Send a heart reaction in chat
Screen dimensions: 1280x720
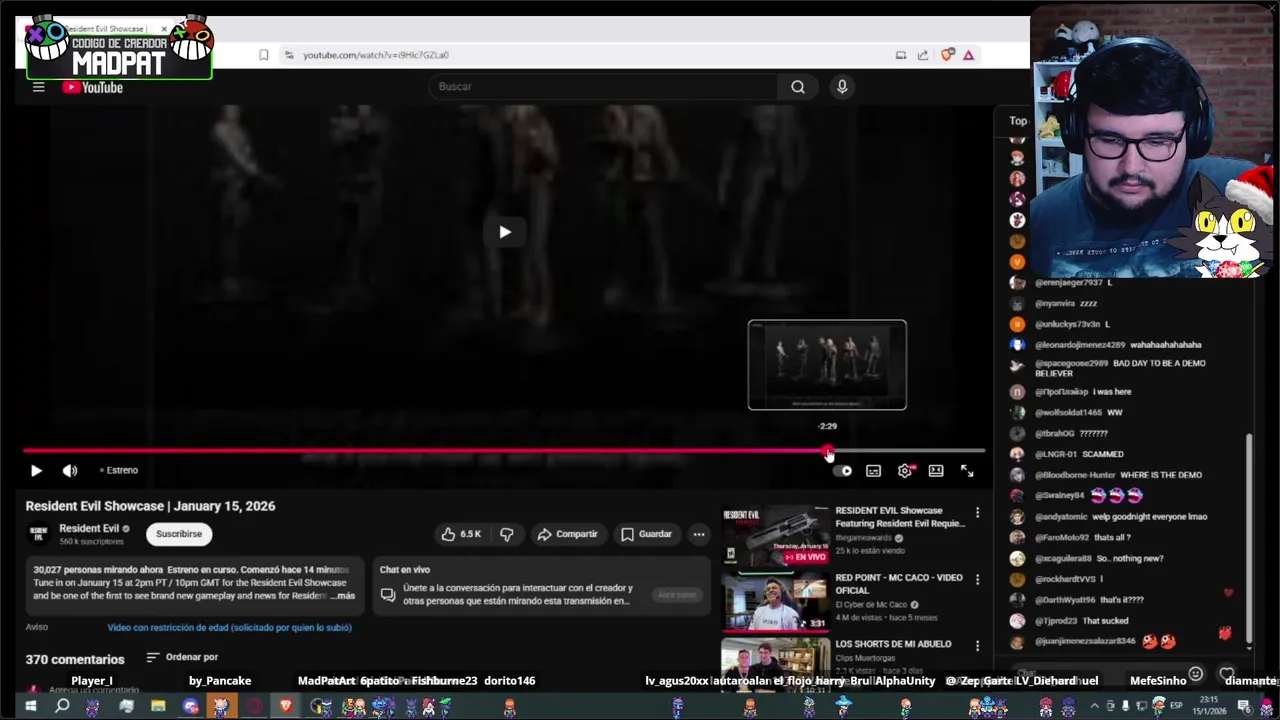(x=1227, y=674)
